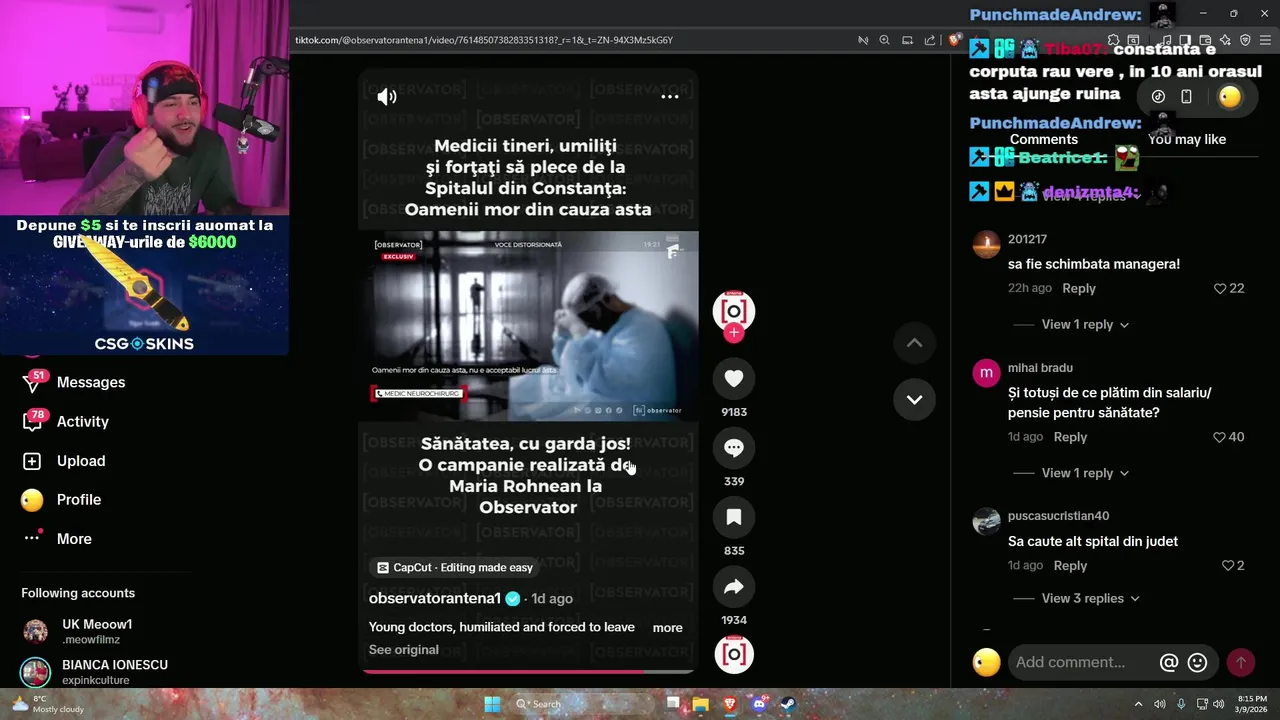
Task: Select the tiktok.com address bar URL
Action: click(x=484, y=40)
